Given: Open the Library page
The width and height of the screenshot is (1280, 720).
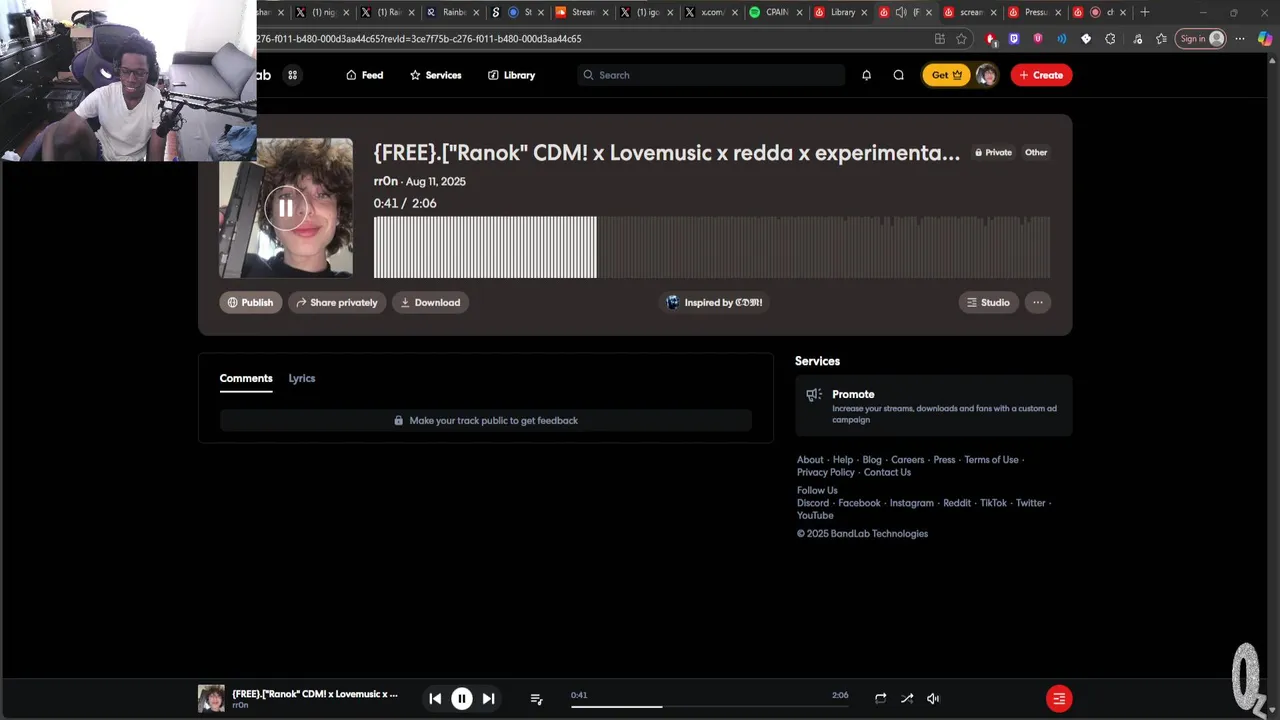Looking at the screenshot, I should click(511, 75).
